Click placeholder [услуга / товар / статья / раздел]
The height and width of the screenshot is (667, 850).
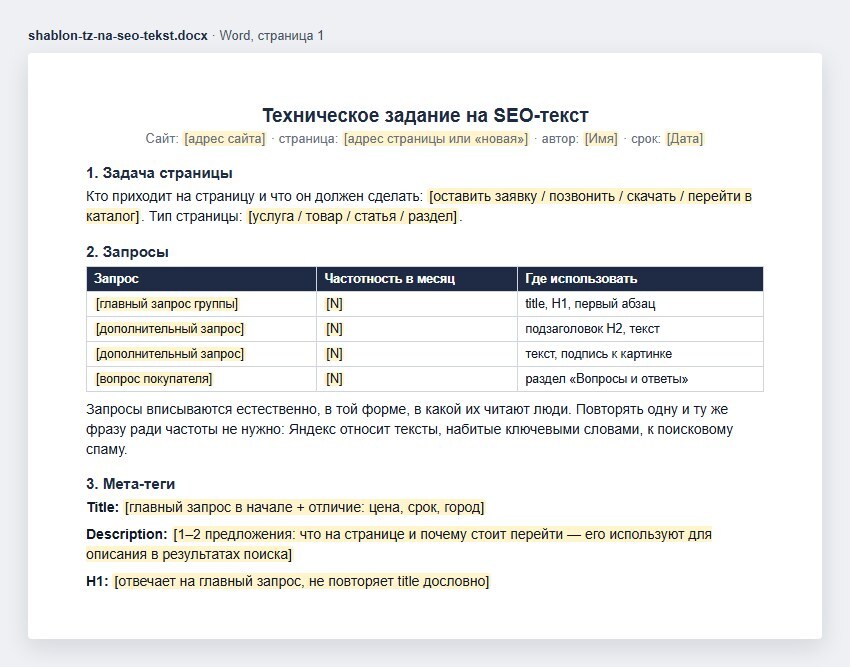(x=353, y=216)
